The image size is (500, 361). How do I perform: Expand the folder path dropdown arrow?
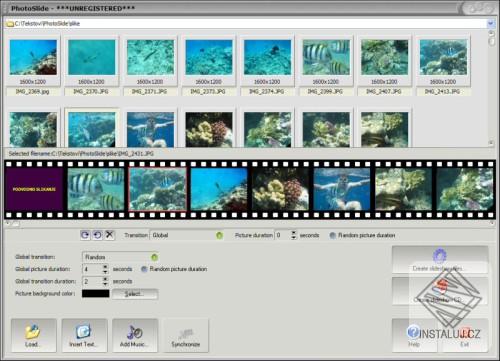coord(490,23)
